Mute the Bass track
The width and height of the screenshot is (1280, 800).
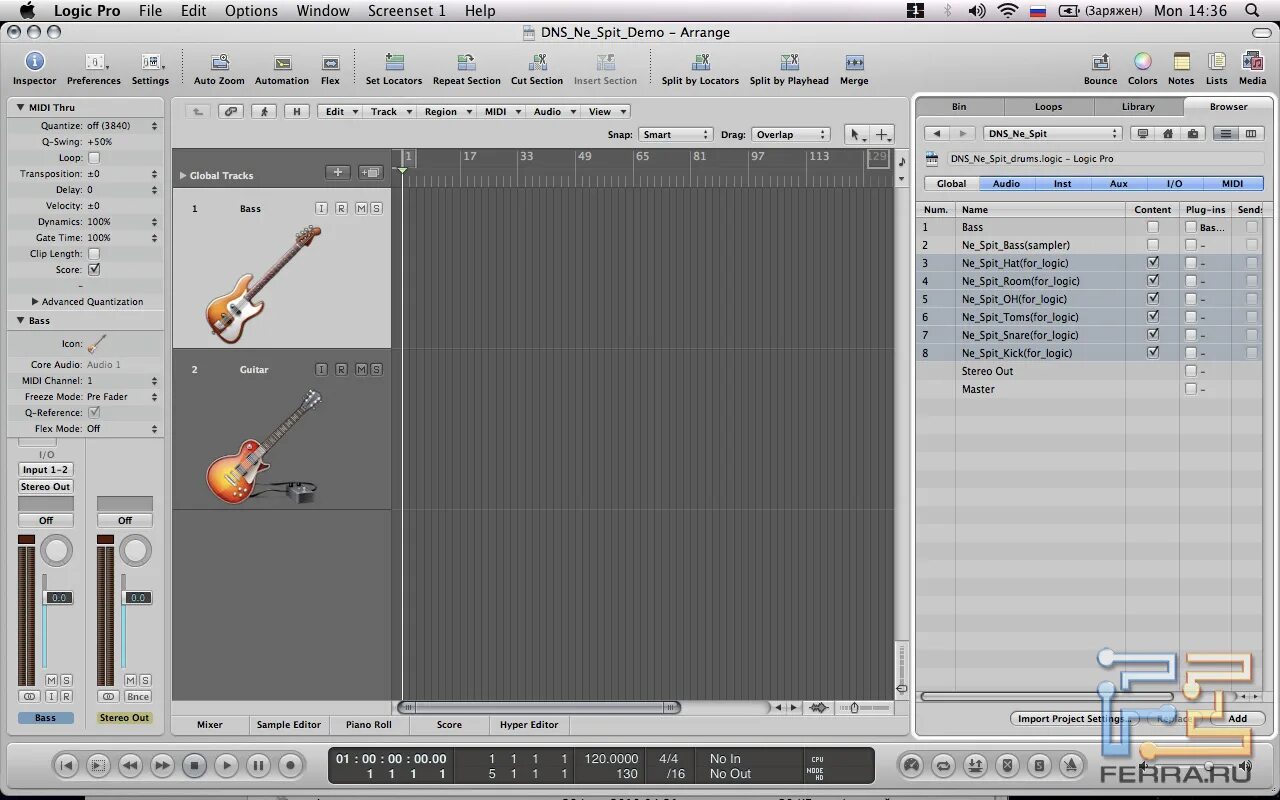361,208
